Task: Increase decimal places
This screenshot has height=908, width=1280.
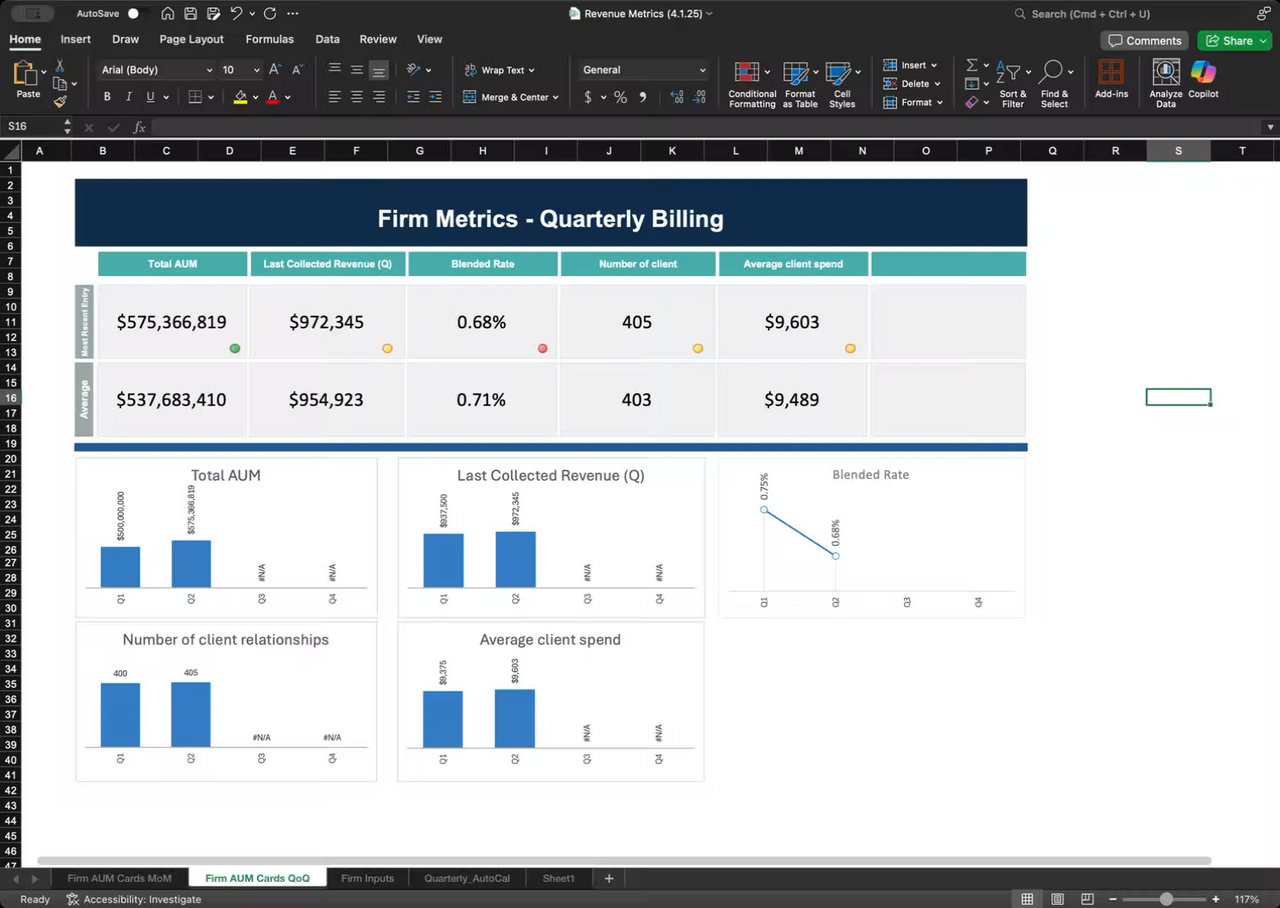Action: (x=677, y=97)
